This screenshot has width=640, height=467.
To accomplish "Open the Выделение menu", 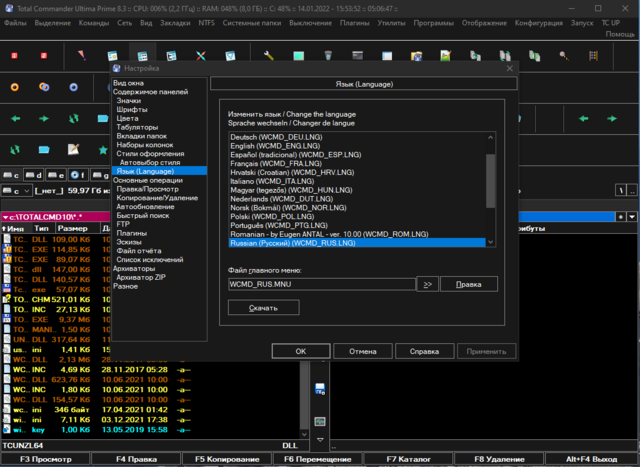I will click(x=53, y=23).
